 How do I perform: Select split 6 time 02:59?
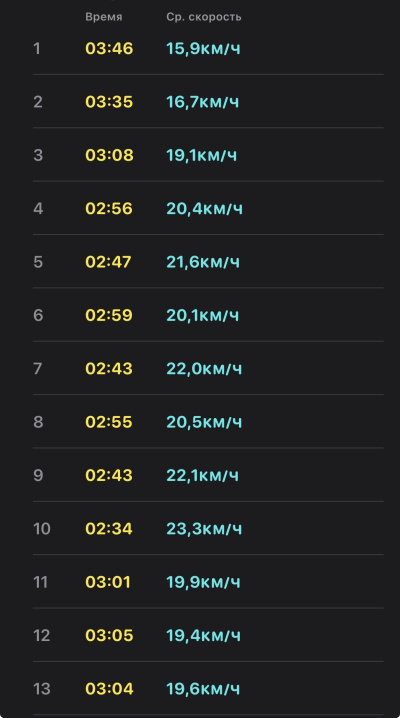coord(109,315)
